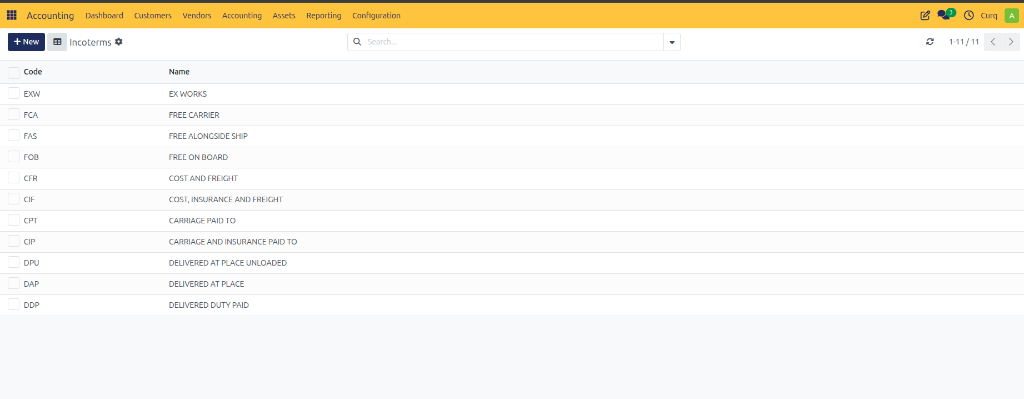Open the Vendors dropdown menu
The width and height of the screenshot is (1024, 399).
pyautogui.click(x=197, y=15)
